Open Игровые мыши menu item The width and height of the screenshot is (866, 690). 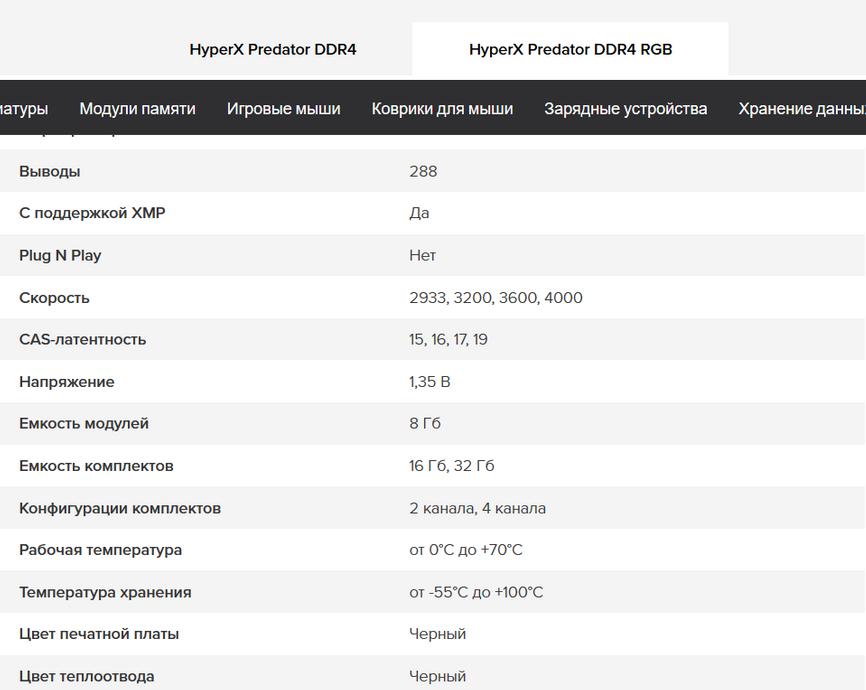pyautogui.click(x=283, y=108)
